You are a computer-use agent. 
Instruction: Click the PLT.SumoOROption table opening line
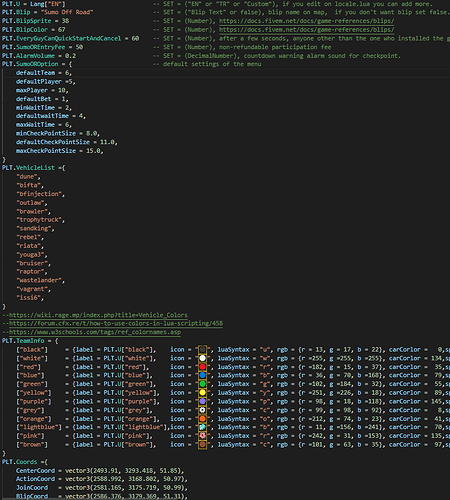tap(37, 64)
